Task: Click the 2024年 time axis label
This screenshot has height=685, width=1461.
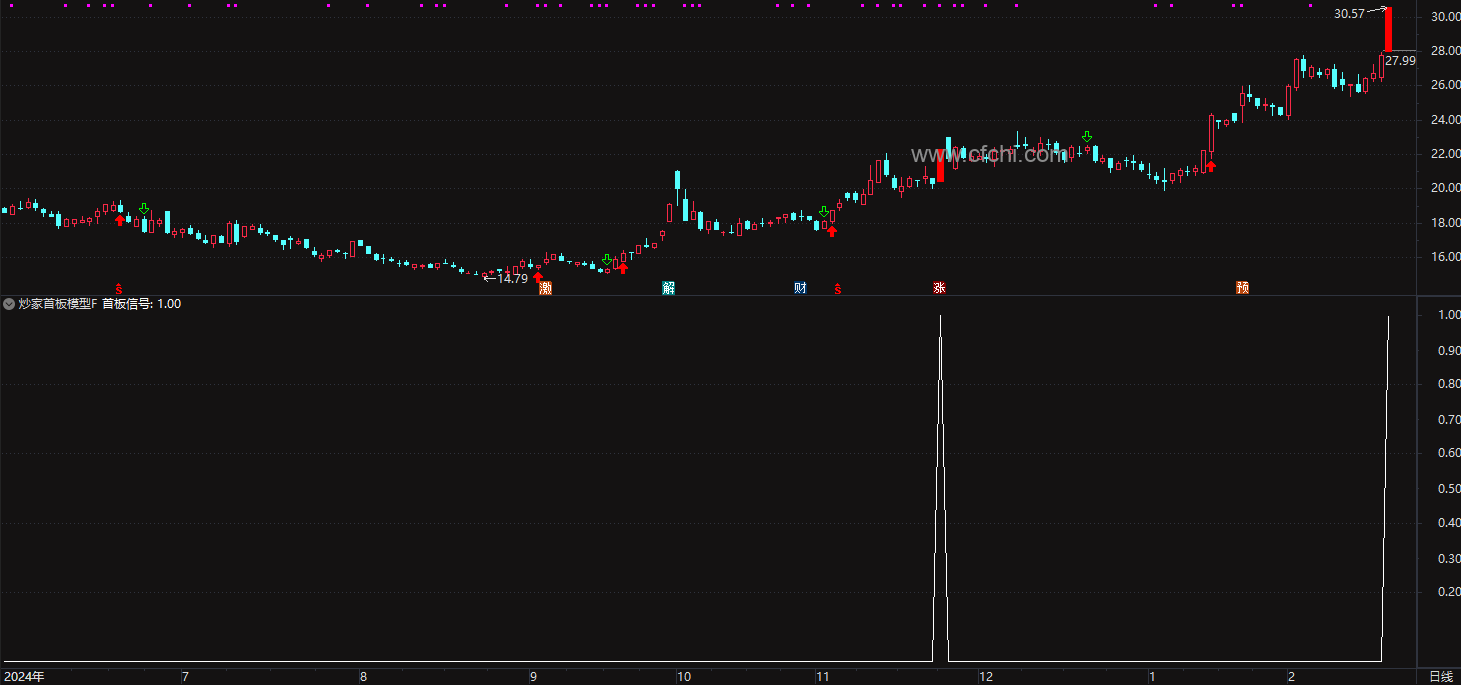Action: pyautogui.click(x=24, y=677)
